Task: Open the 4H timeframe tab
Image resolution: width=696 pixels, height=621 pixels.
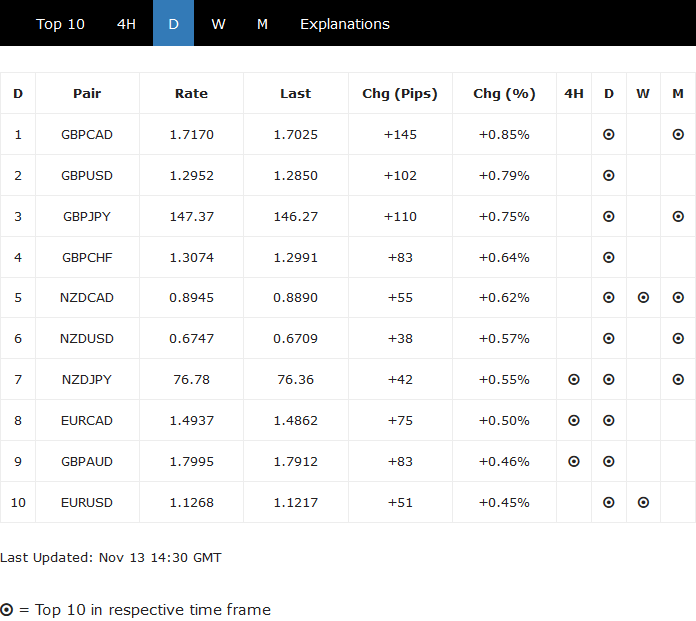Action: [x=126, y=24]
